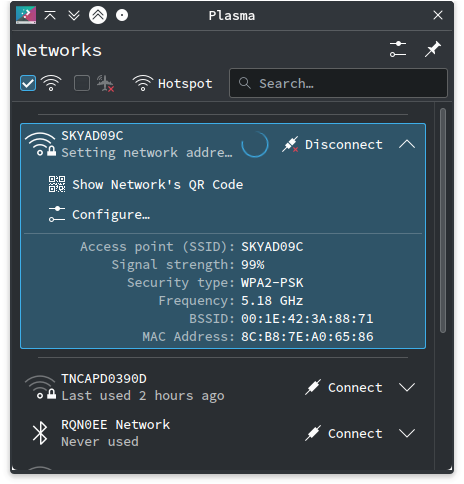Click the on-all-desktops dot button
464x484 pixels.
pyautogui.click(x=122, y=15)
